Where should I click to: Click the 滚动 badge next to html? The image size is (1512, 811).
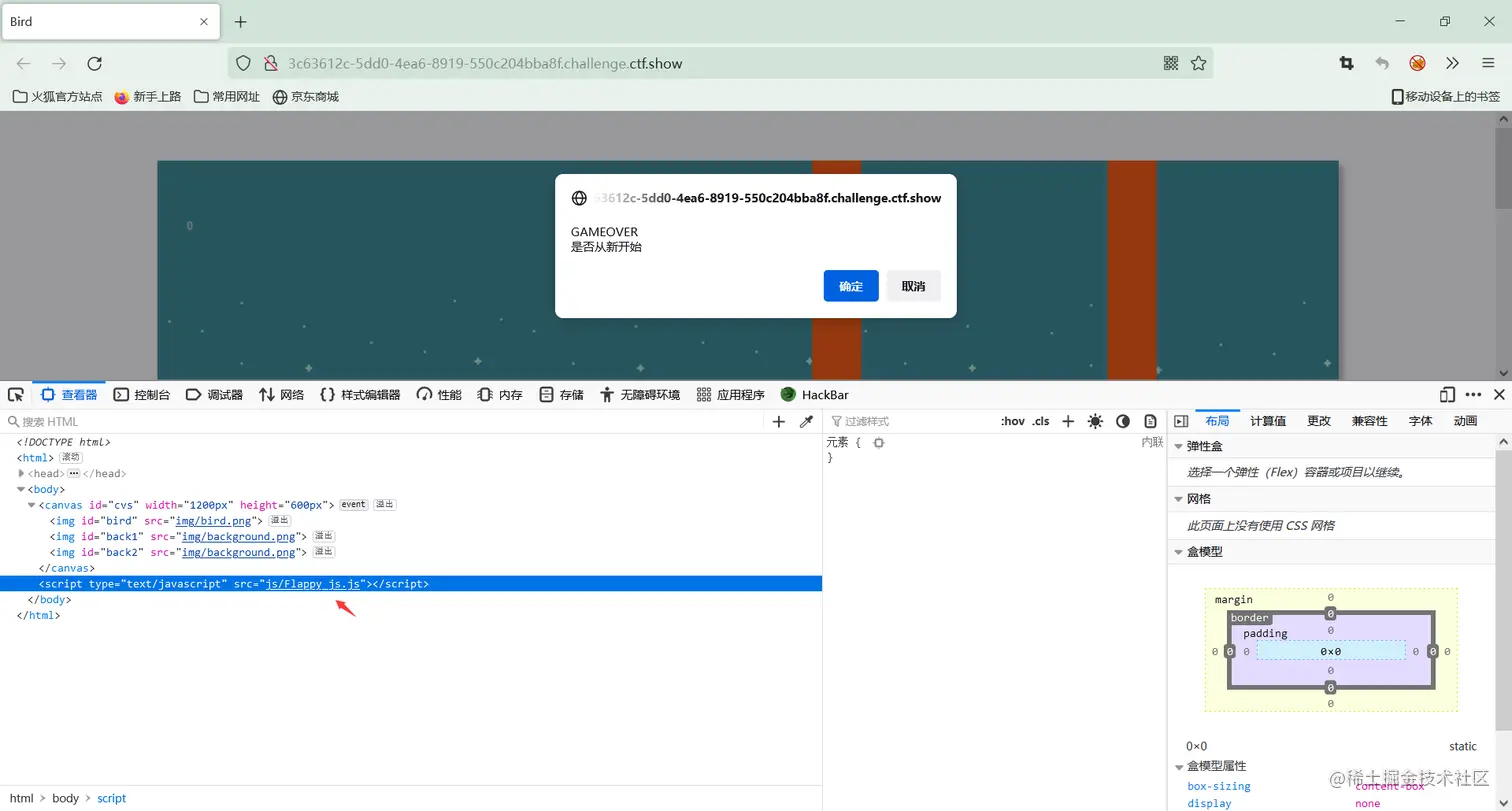tap(70, 458)
